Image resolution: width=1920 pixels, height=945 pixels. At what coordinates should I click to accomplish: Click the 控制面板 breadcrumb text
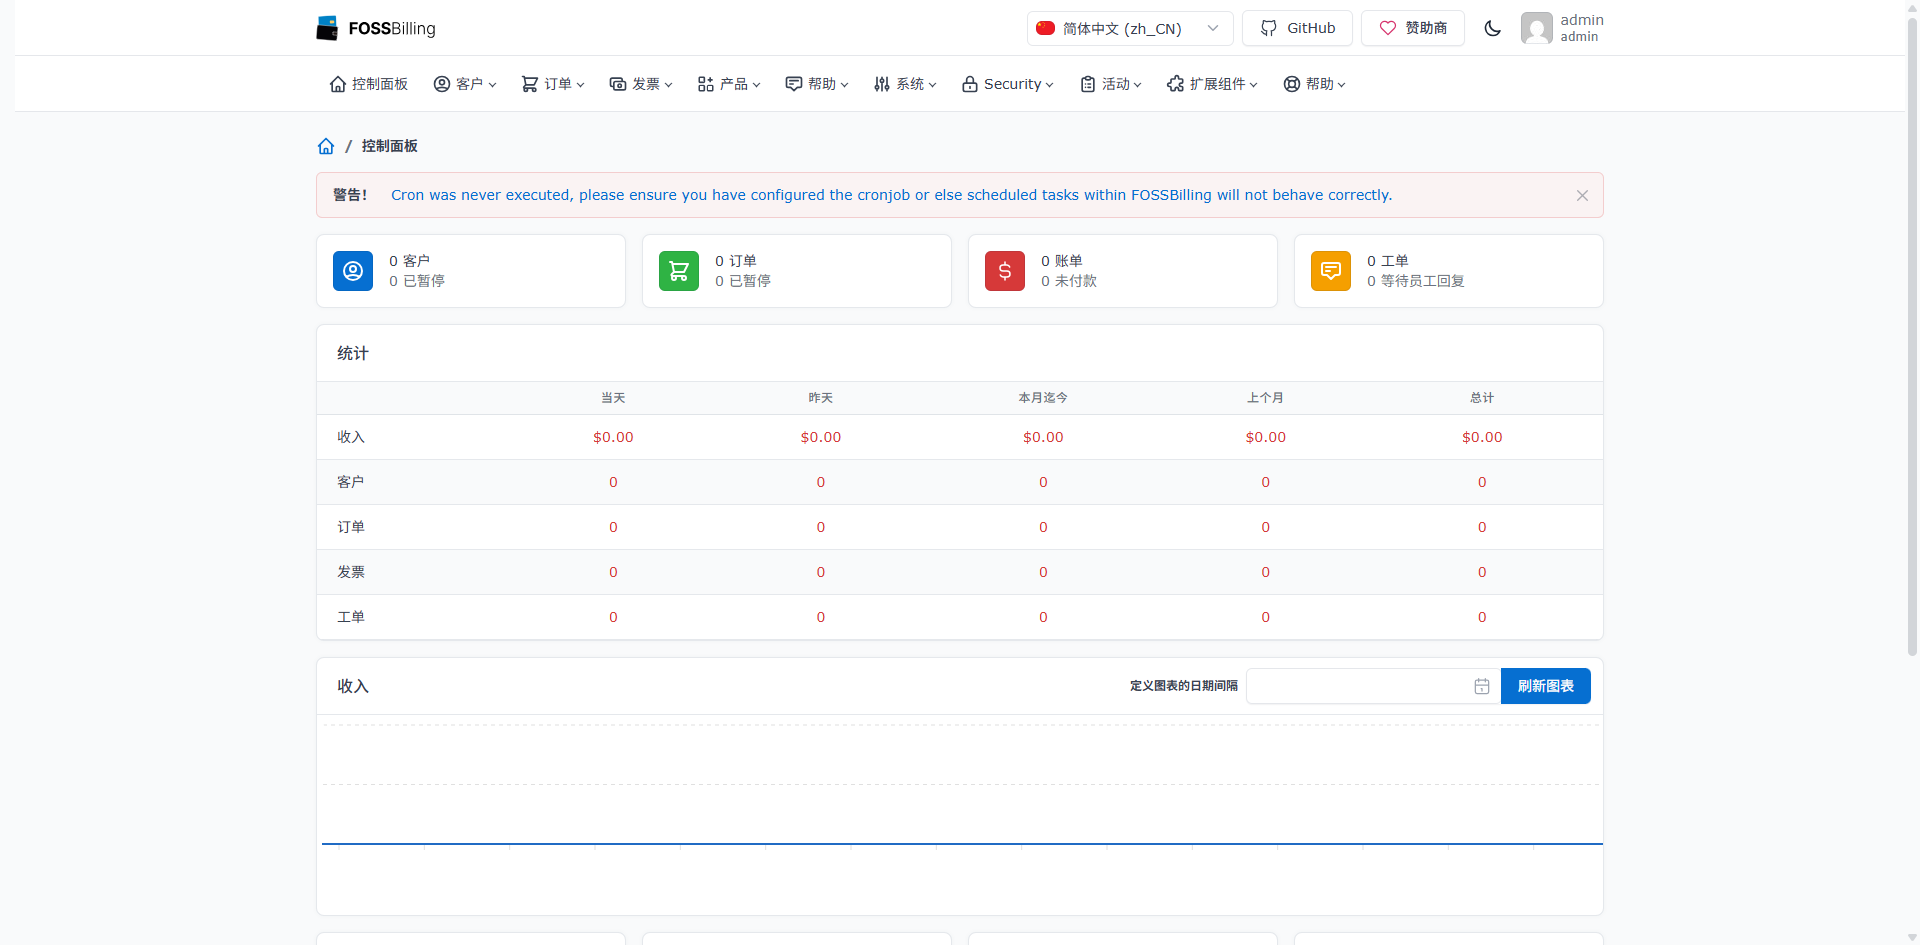pyautogui.click(x=390, y=146)
